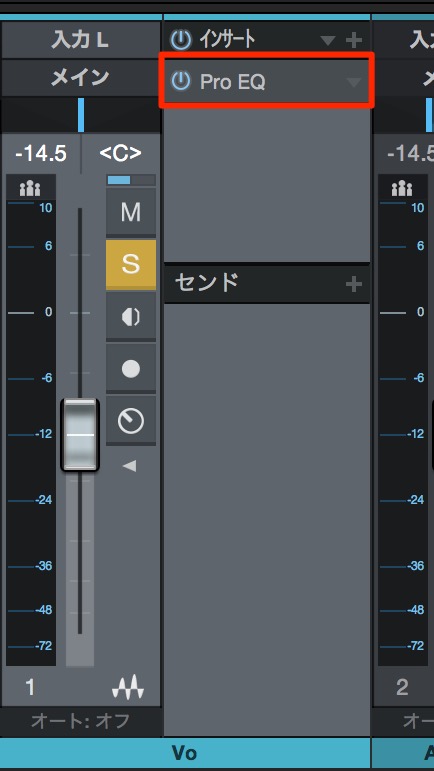Open the Main output routing selector

click(81, 78)
